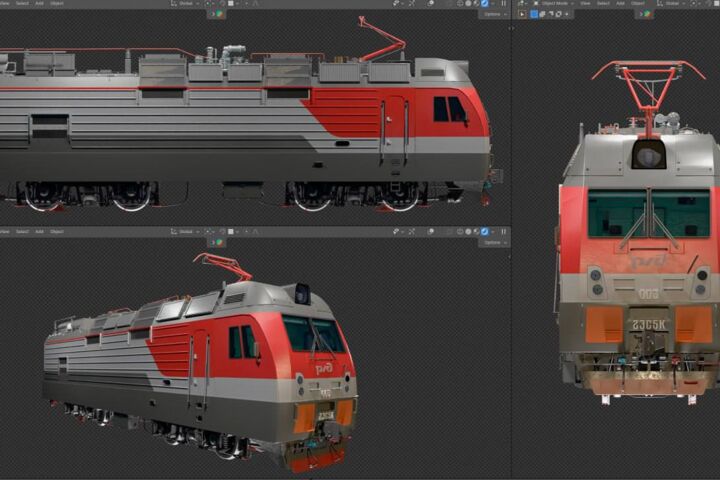720x480 pixels.
Task: Open the Object Mode dropdown in right viewport
Action: pos(555,3)
